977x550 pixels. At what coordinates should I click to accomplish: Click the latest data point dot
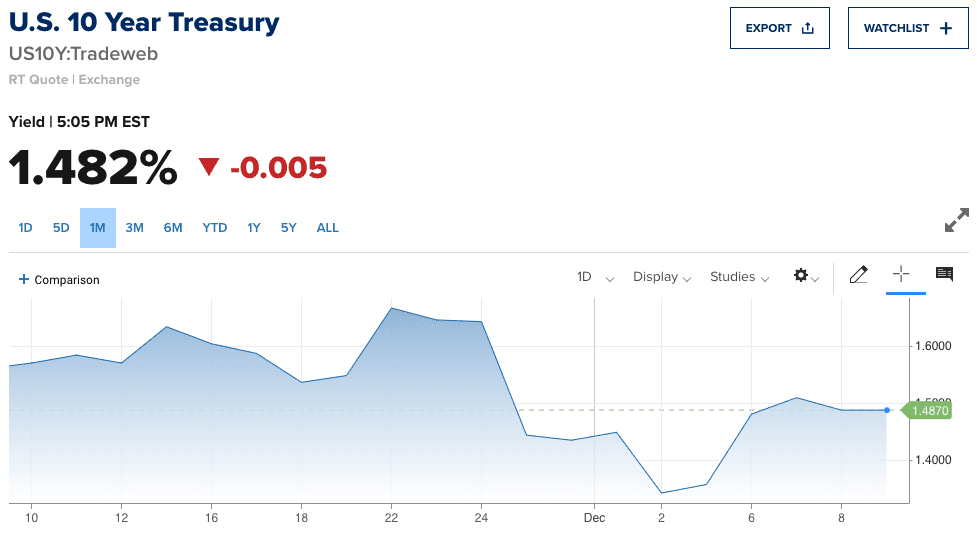887,410
